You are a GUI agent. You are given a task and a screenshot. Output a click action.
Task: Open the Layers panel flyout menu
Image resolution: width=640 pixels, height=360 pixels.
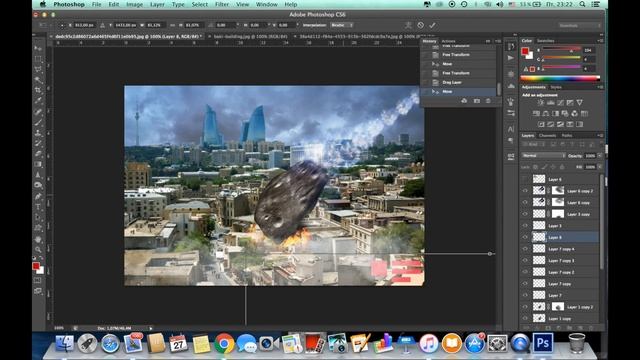pyautogui.click(x=600, y=136)
